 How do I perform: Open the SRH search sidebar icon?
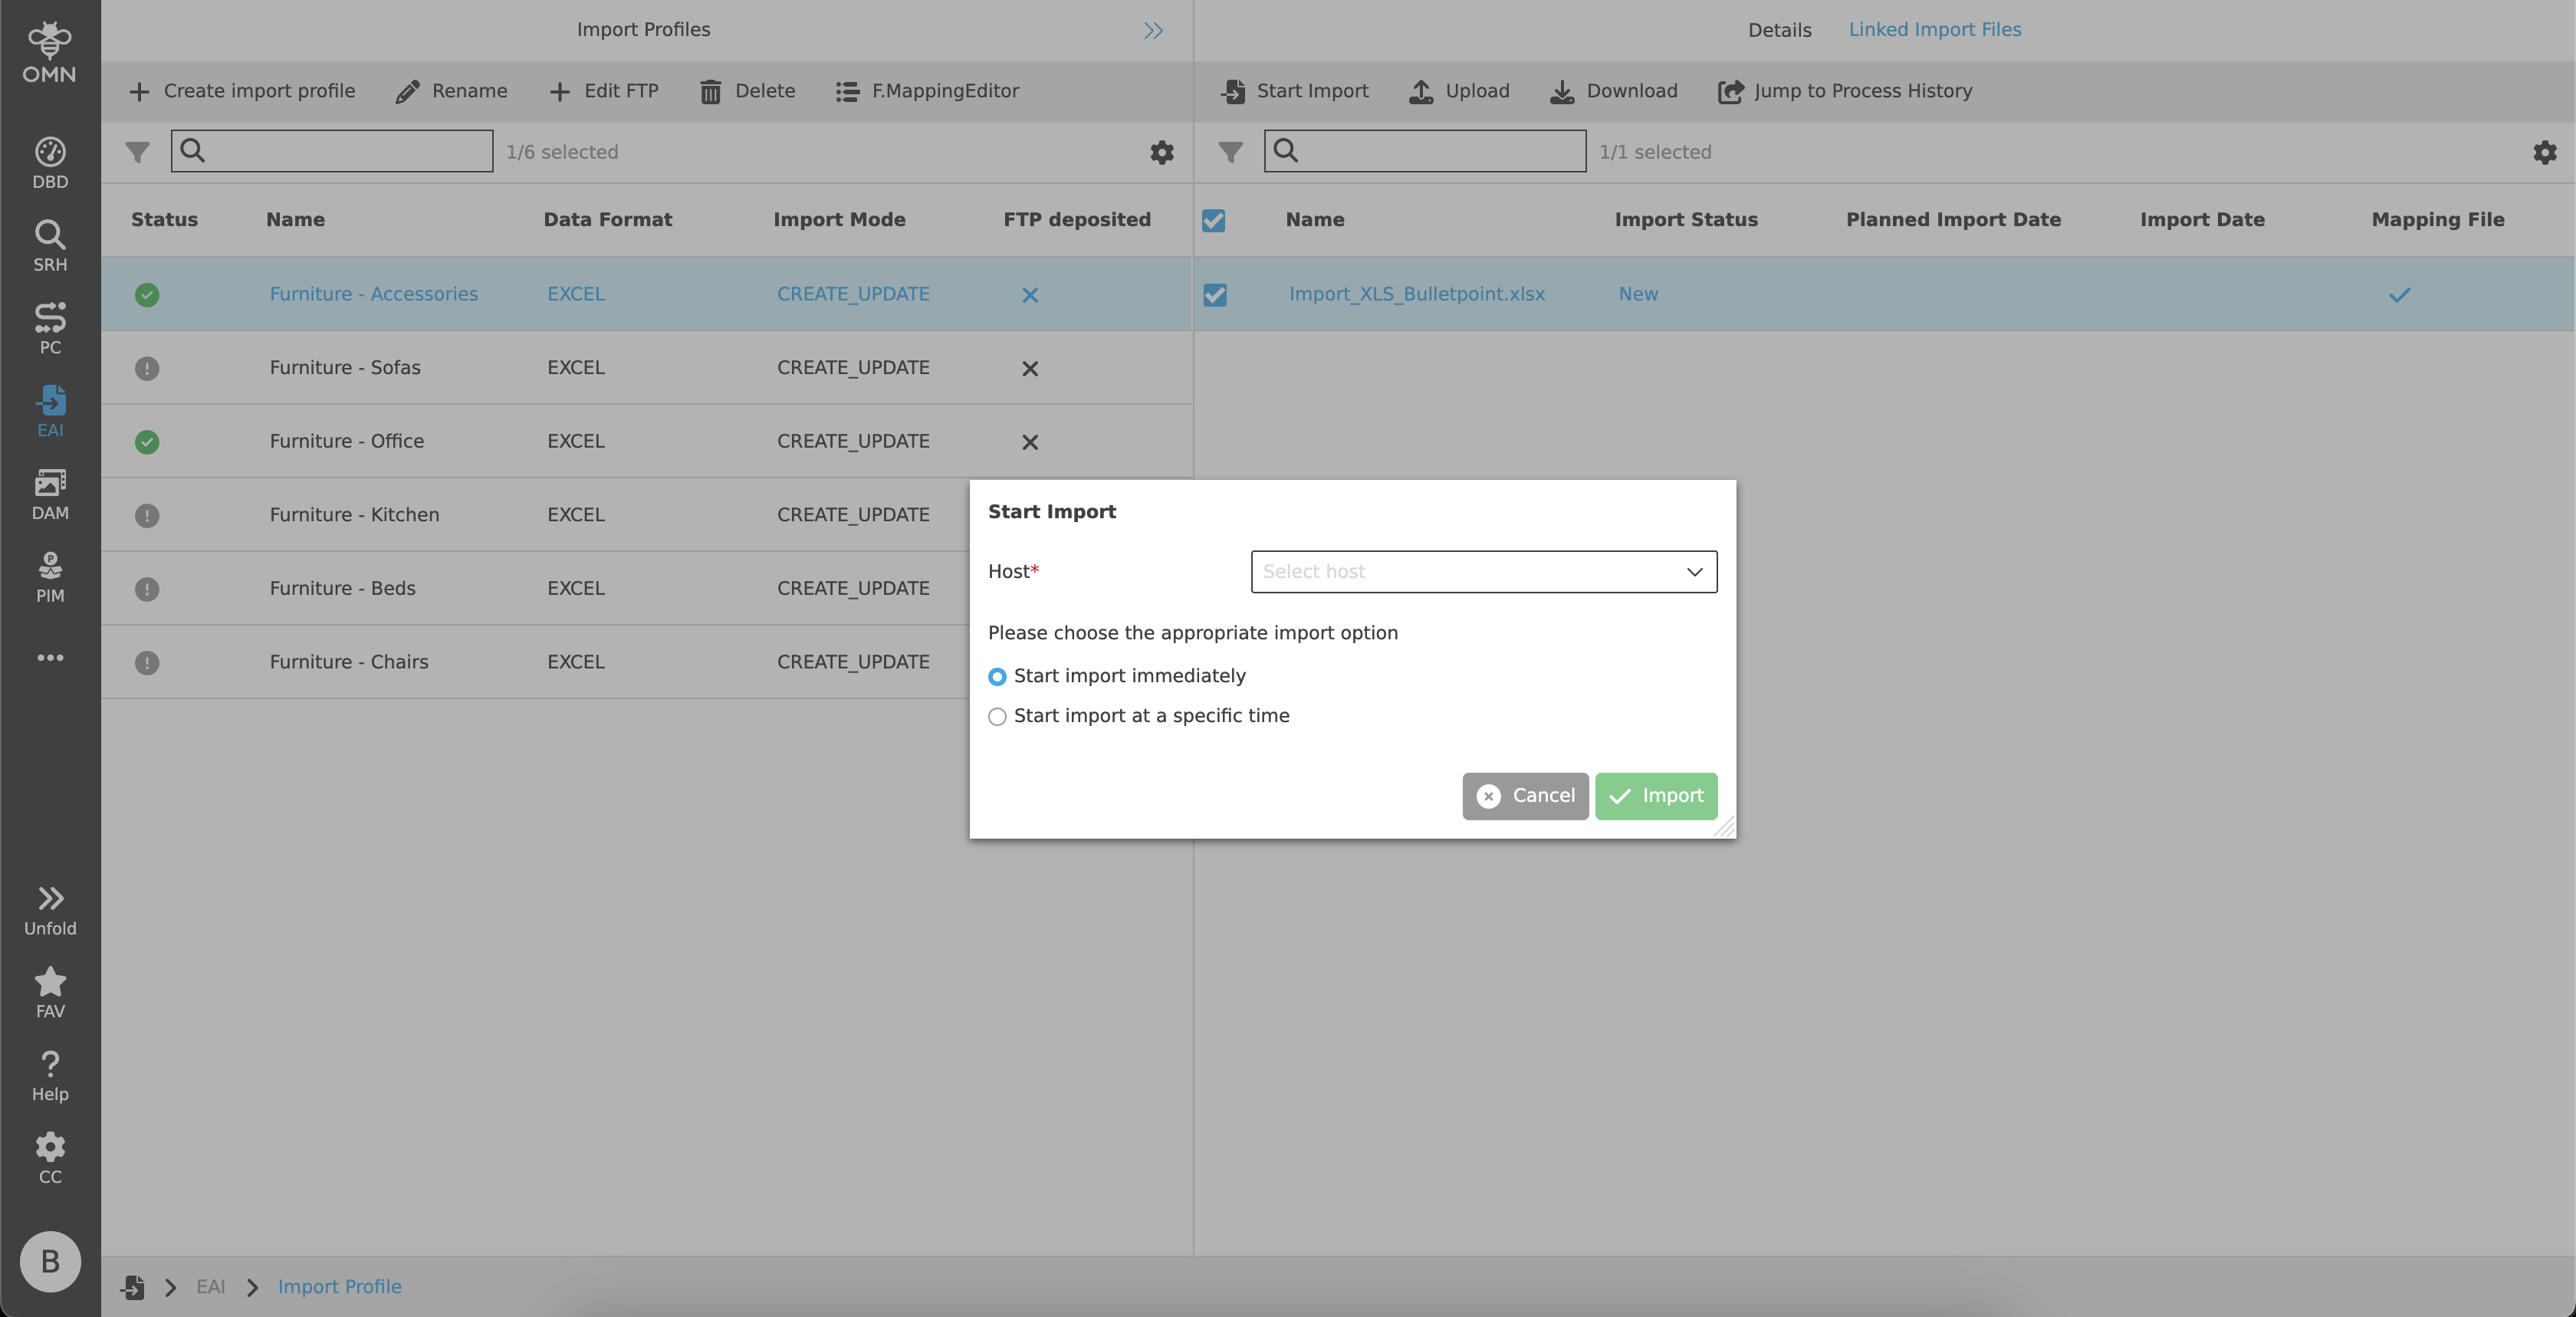(x=50, y=245)
